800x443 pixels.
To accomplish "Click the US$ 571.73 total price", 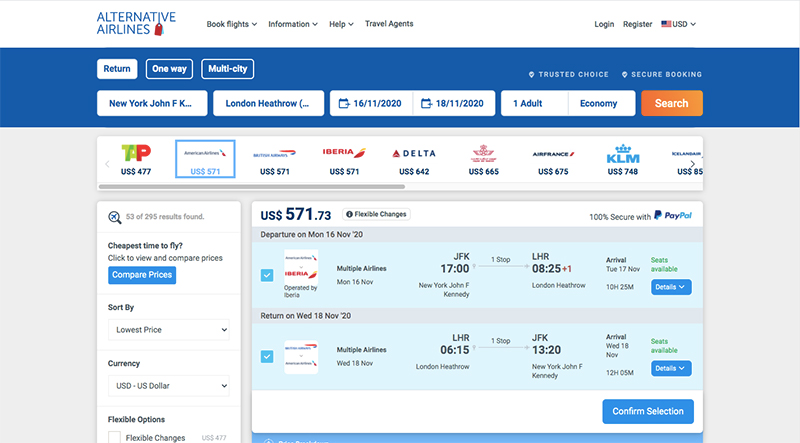I will [x=295, y=214].
